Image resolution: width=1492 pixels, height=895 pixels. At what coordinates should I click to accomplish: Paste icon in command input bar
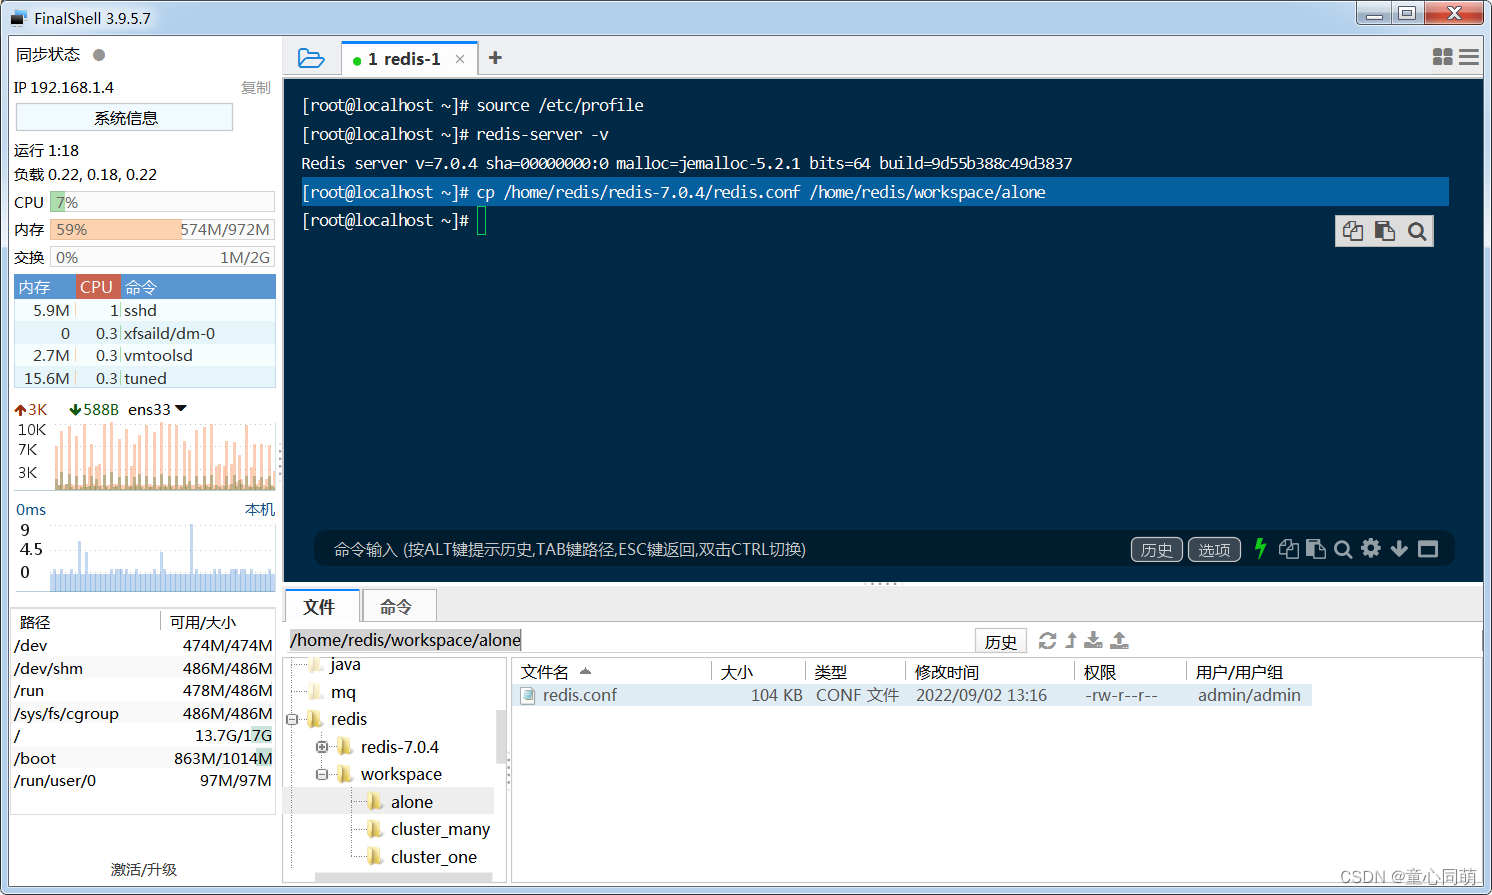pos(1316,549)
